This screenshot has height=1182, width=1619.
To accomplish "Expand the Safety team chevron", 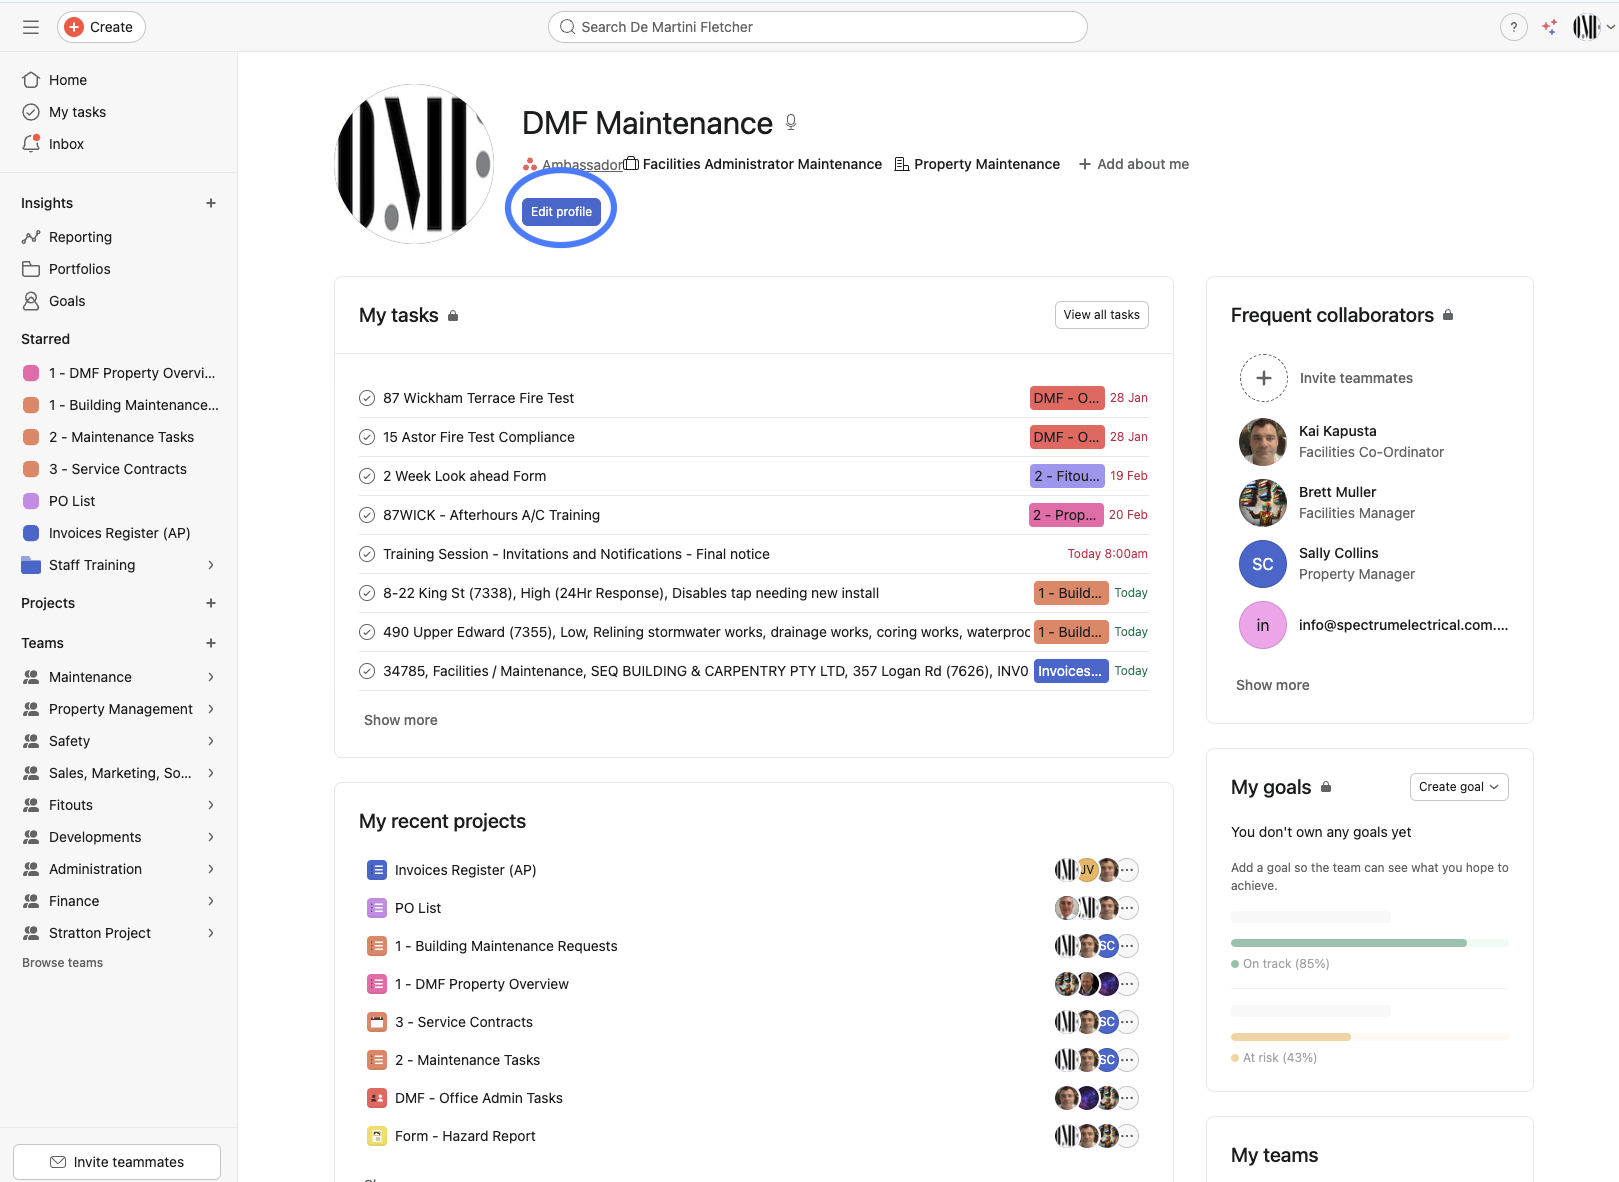I will (x=211, y=741).
